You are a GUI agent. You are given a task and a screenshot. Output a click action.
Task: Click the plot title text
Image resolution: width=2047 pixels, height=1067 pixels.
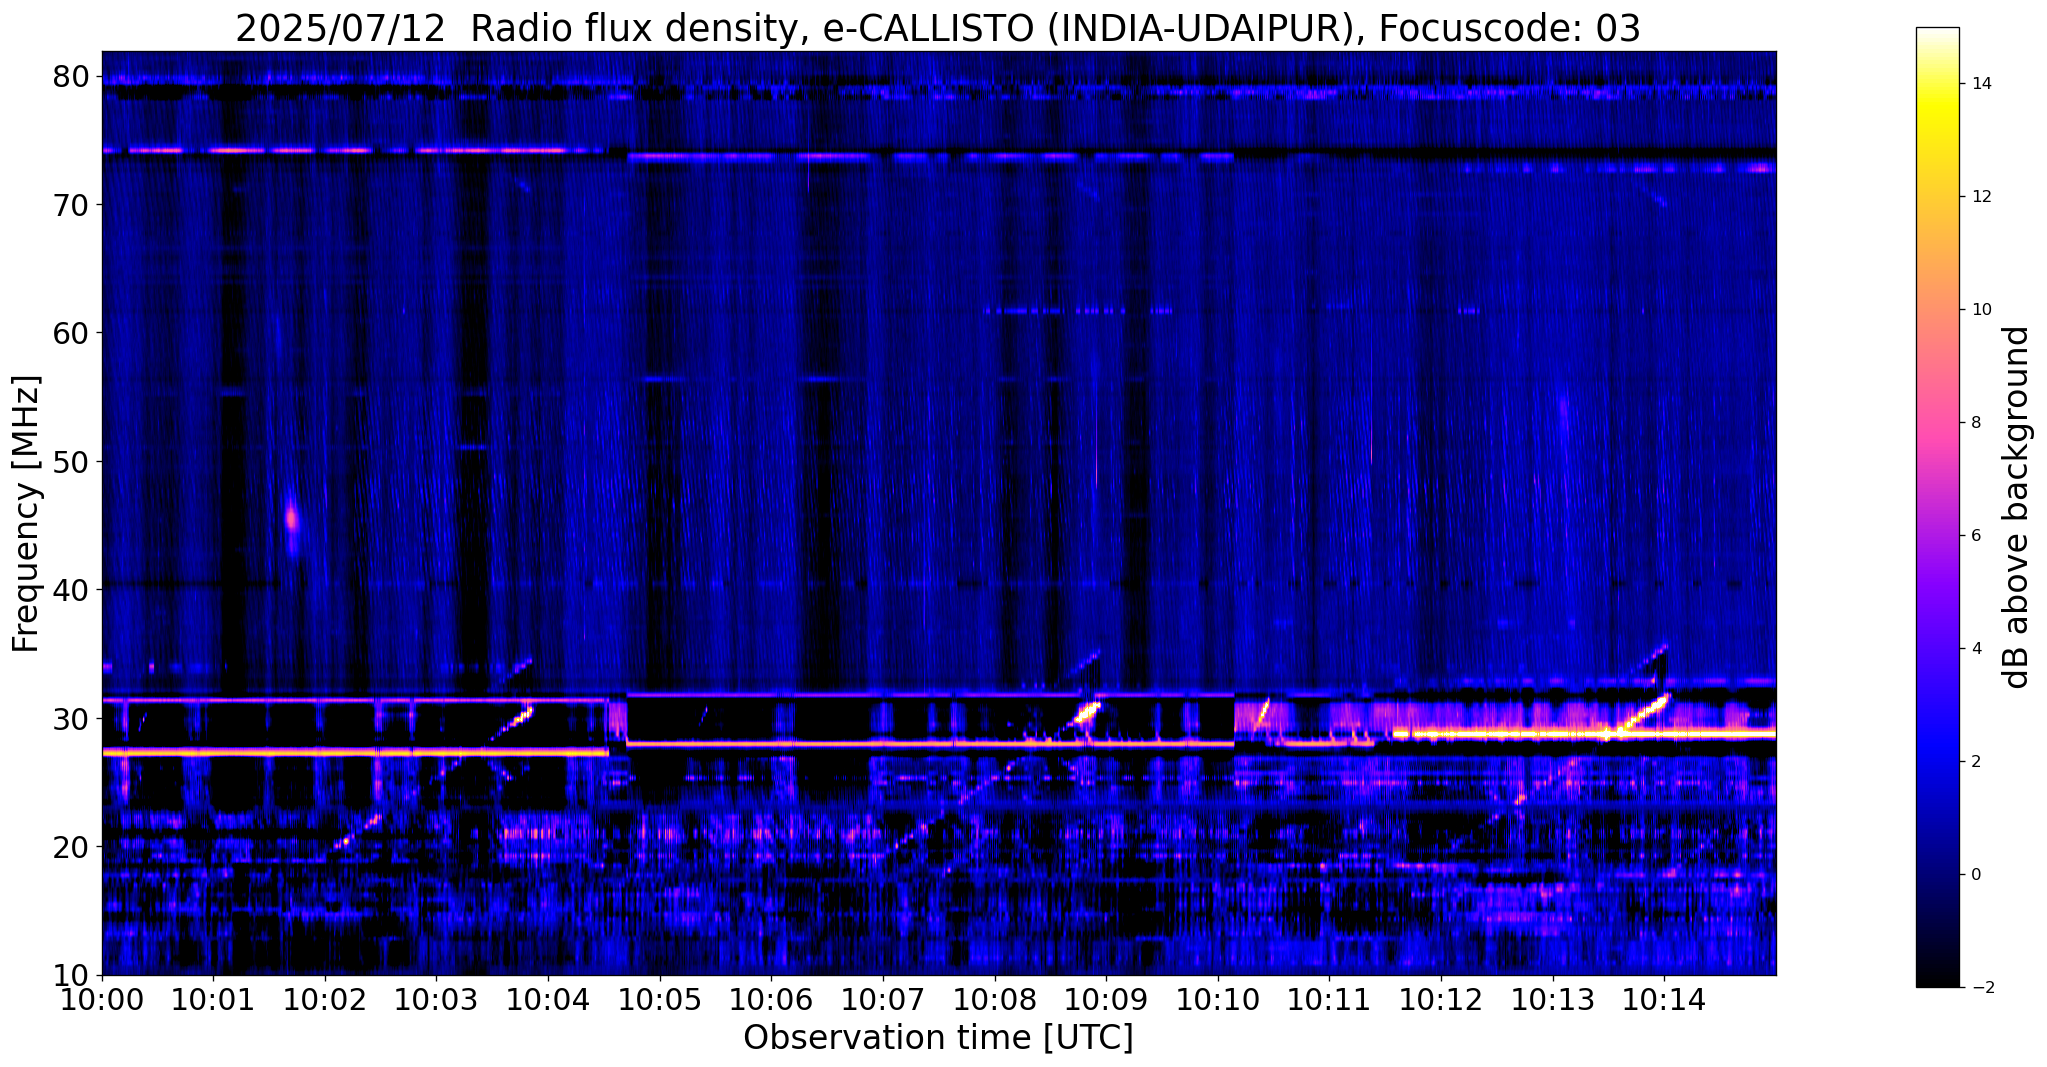tap(938, 28)
